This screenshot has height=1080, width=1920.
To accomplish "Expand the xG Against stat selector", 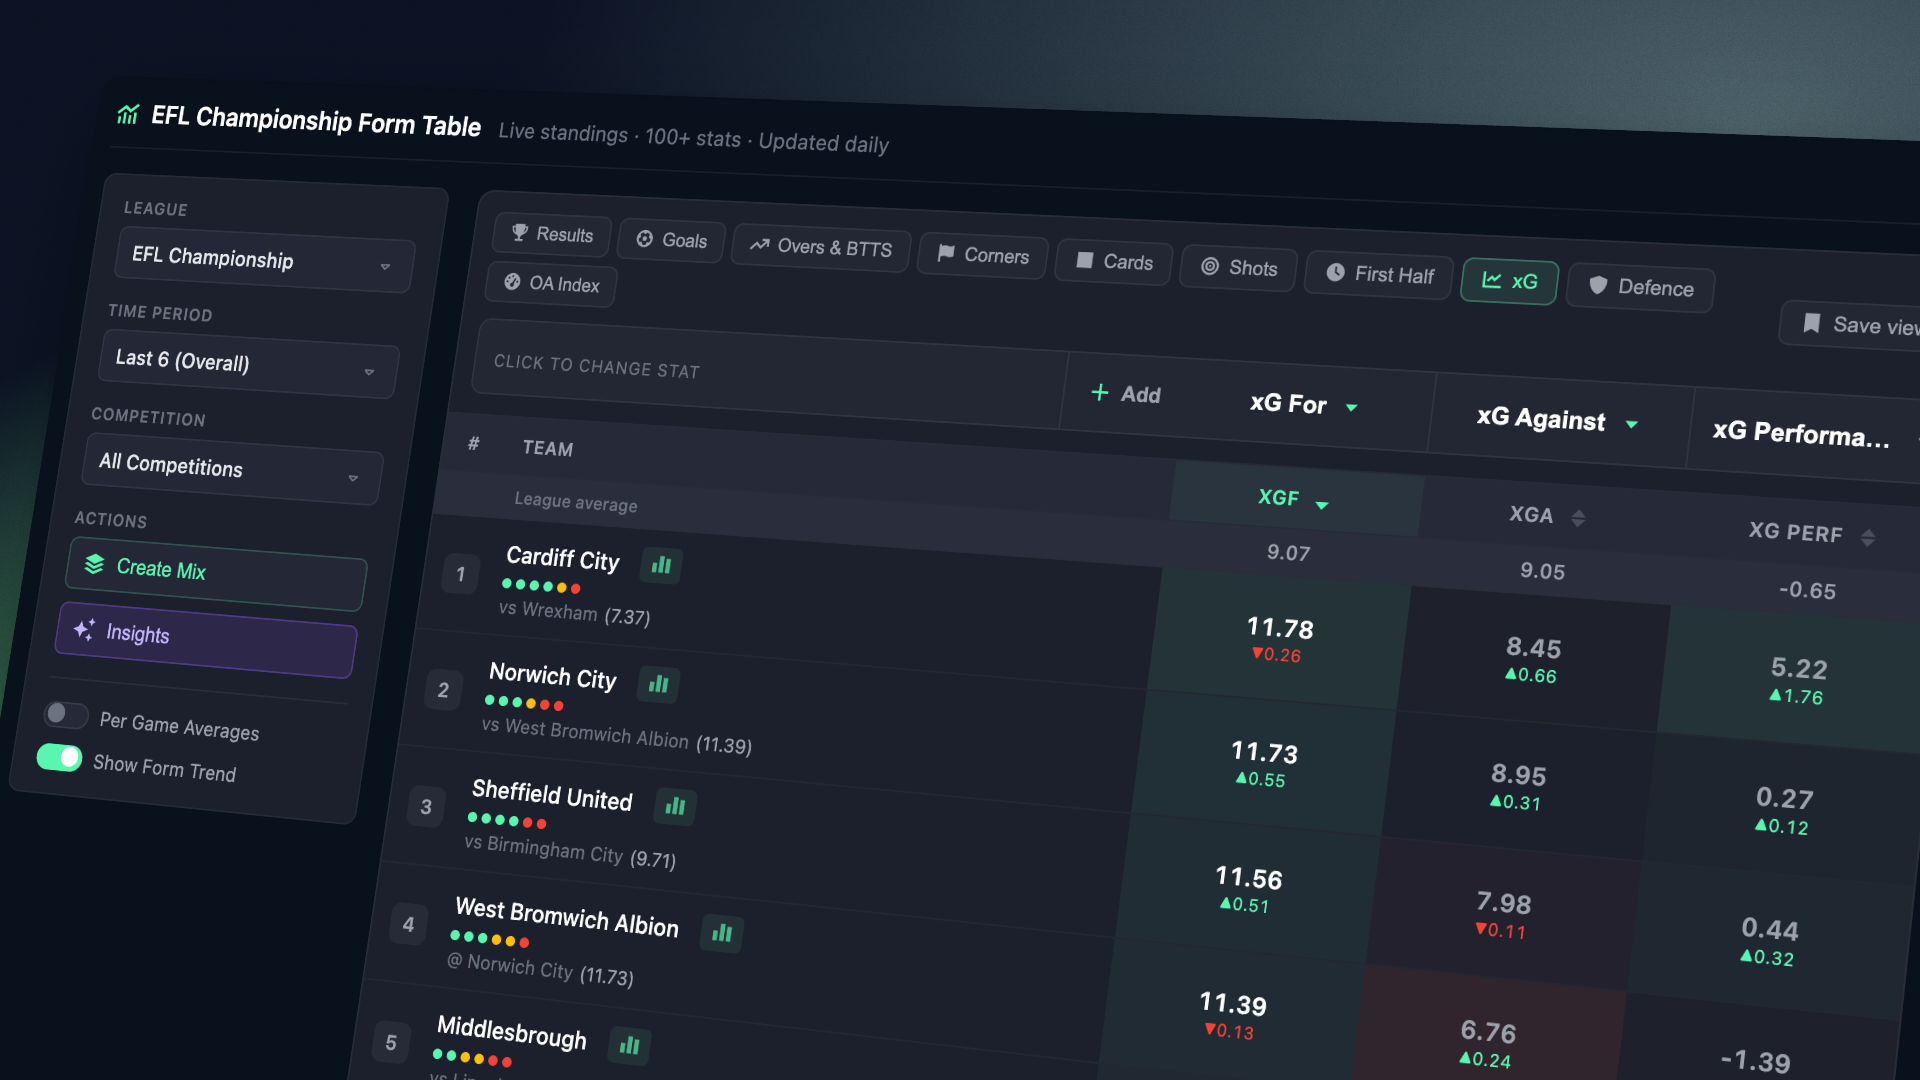I will point(1557,420).
